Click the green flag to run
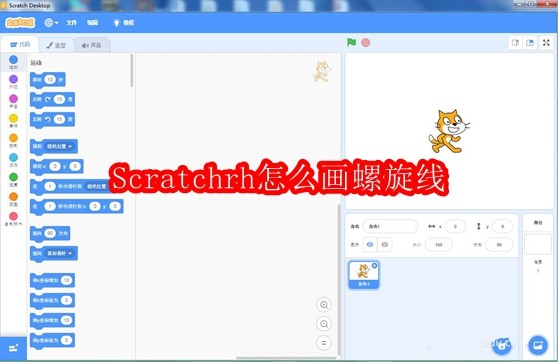 click(352, 42)
